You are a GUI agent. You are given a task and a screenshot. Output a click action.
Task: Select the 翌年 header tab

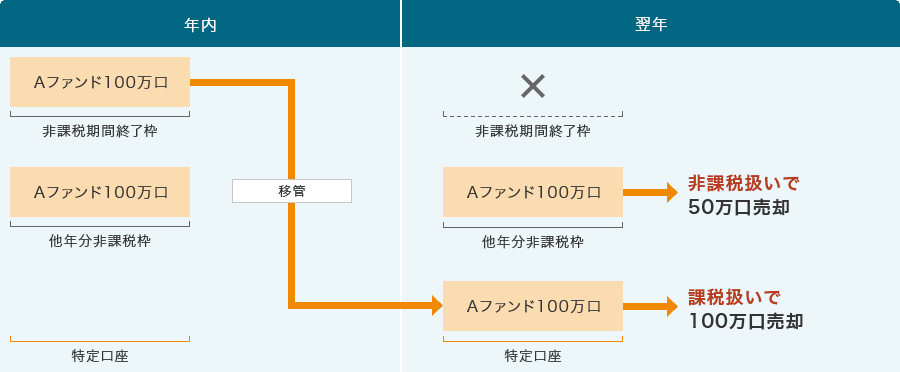[x=651, y=24]
